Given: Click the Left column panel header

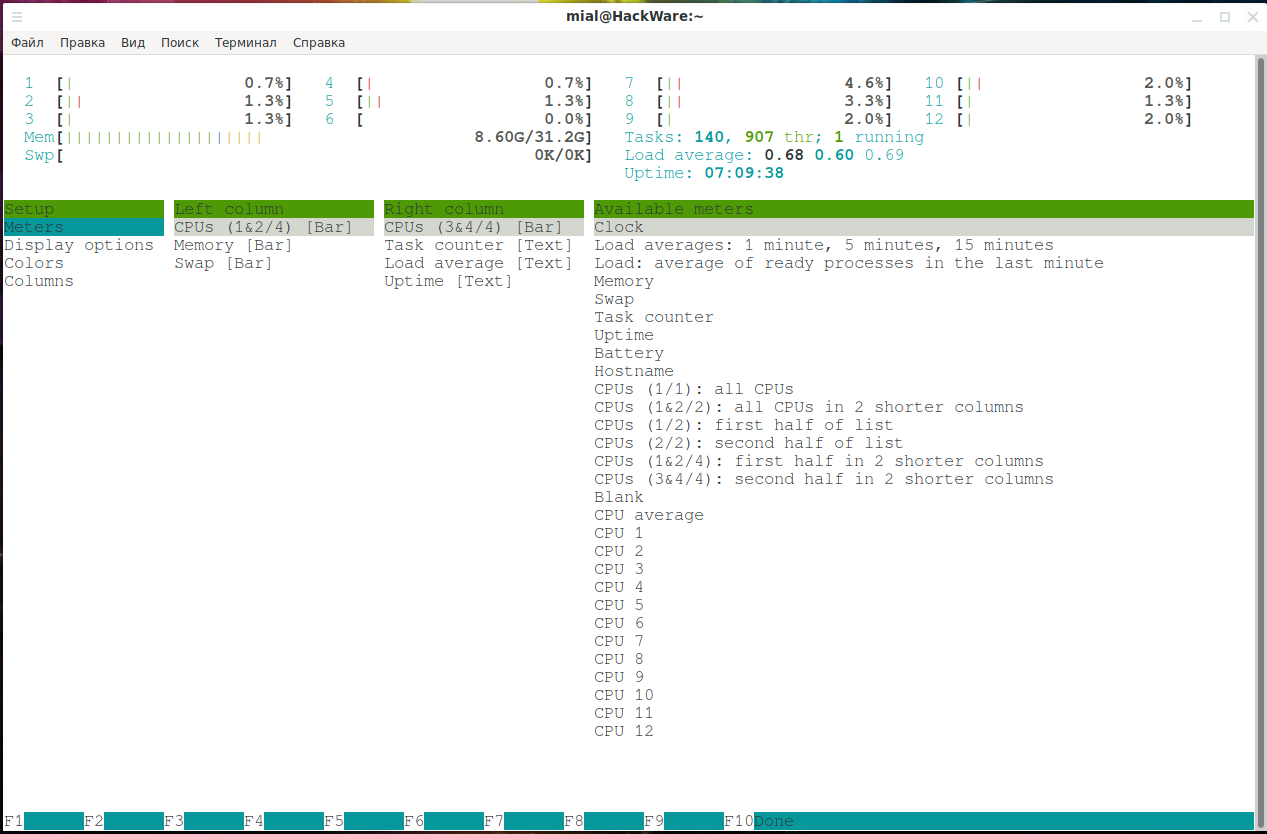Looking at the screenshot, I should click(274, 209).
